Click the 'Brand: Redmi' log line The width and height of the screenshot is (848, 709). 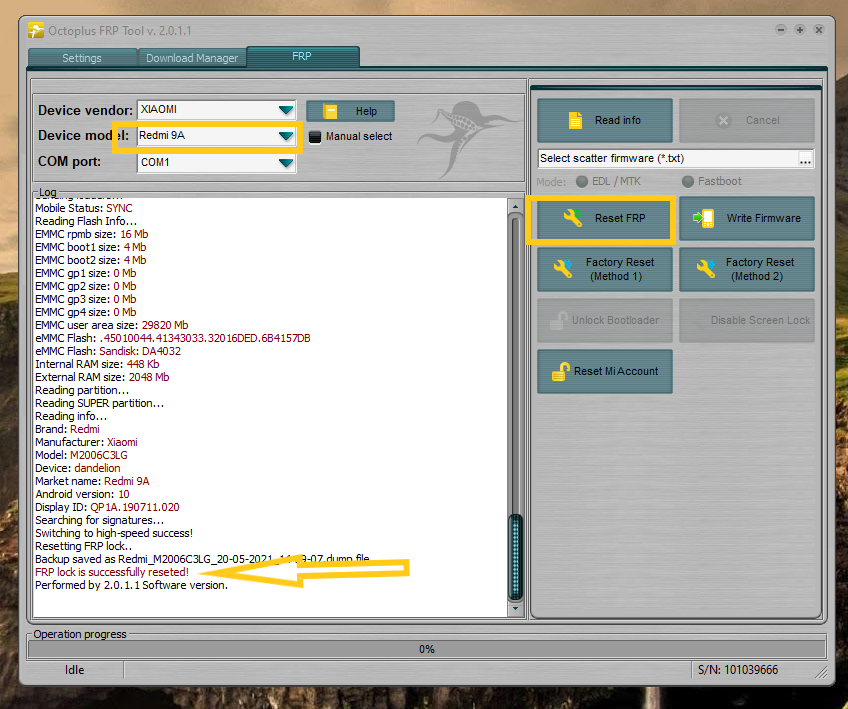68,429
